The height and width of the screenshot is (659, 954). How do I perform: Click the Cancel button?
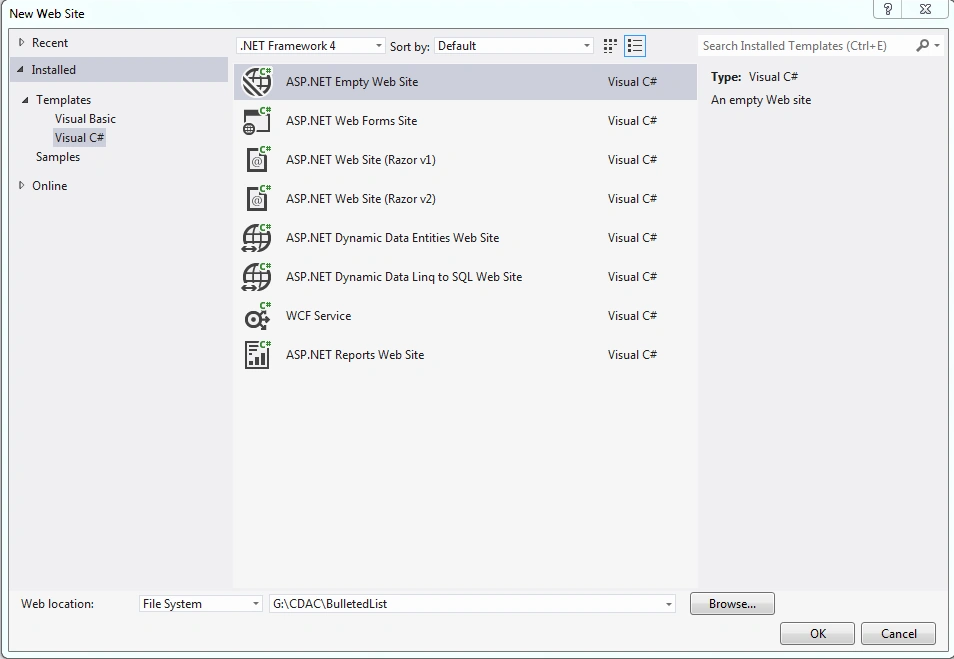[x=899, y=633]
